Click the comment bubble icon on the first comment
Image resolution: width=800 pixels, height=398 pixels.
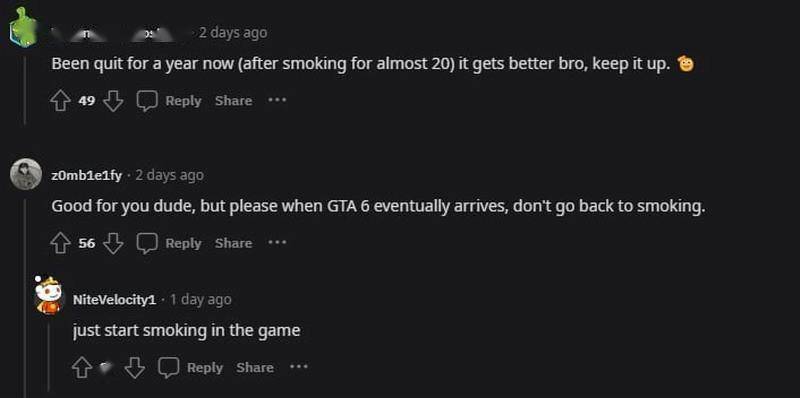147,101
